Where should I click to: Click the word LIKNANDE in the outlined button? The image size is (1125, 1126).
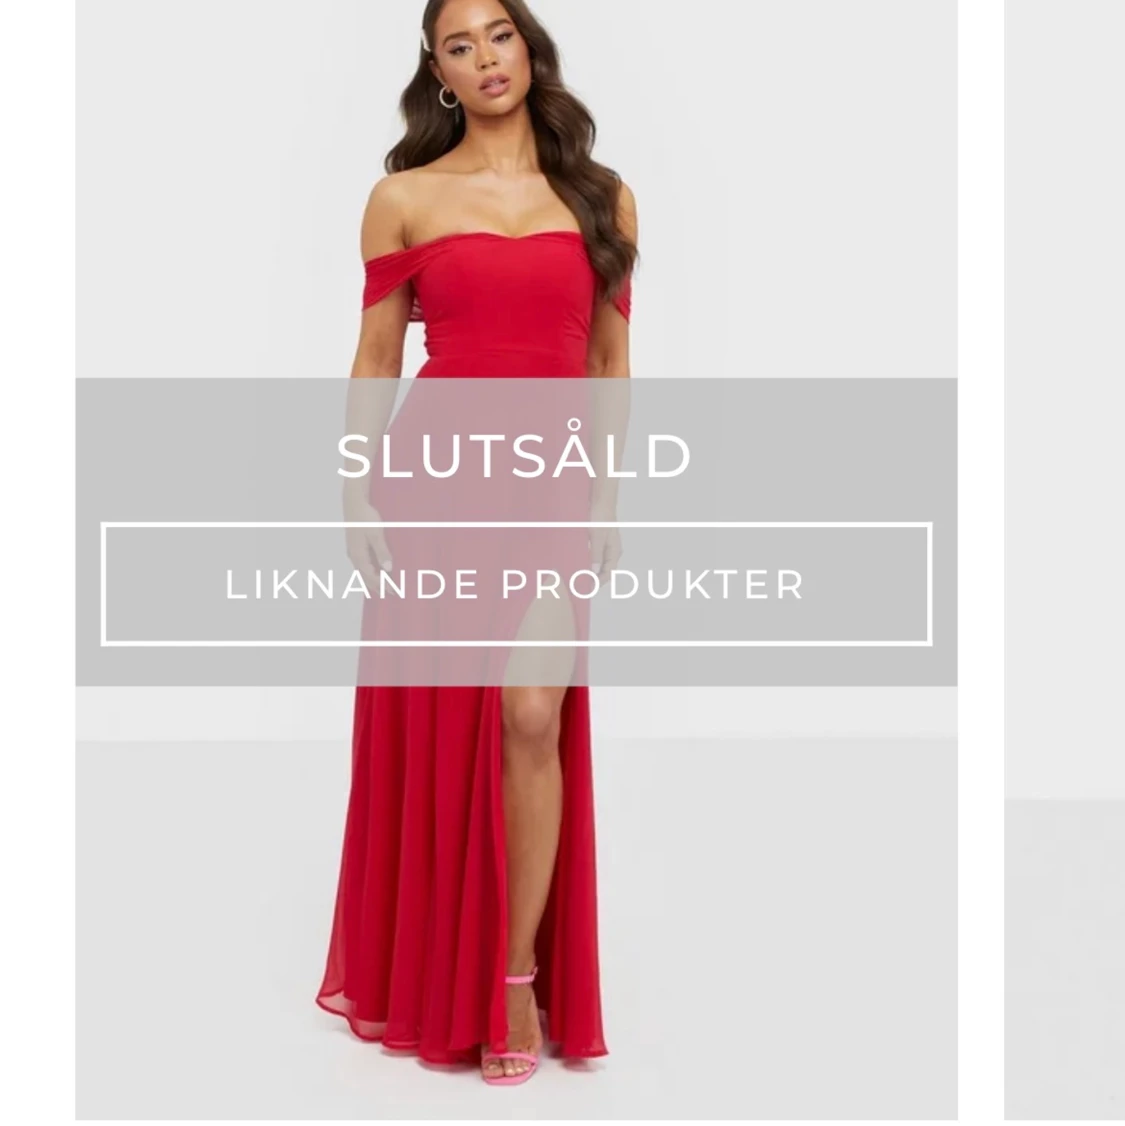click(x=352, y=585)
